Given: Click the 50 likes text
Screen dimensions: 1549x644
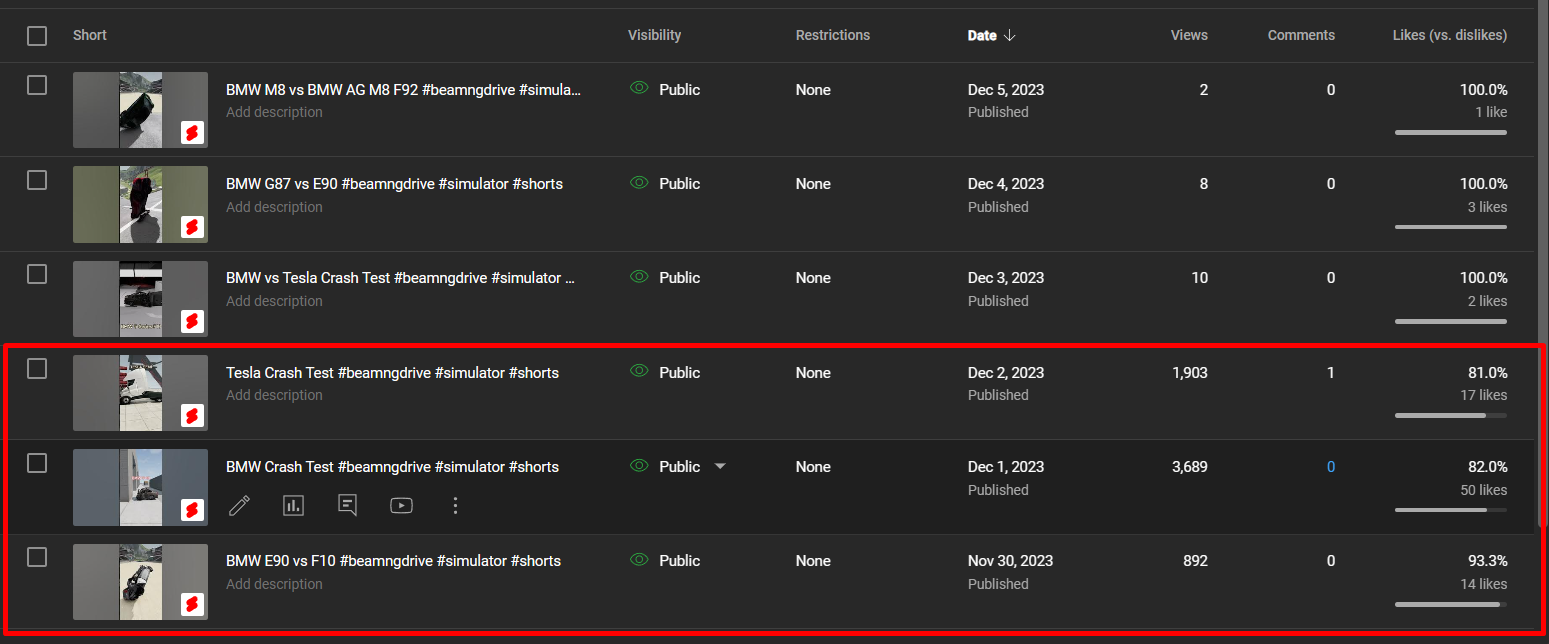Looking at the screenshot, I should coord(1484,490).
